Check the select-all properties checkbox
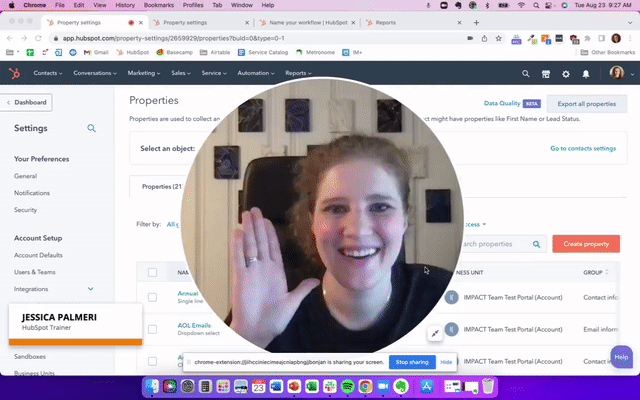The height and width of the screenshot is (400, 640). pyautogui.click(x=152, y=272)
